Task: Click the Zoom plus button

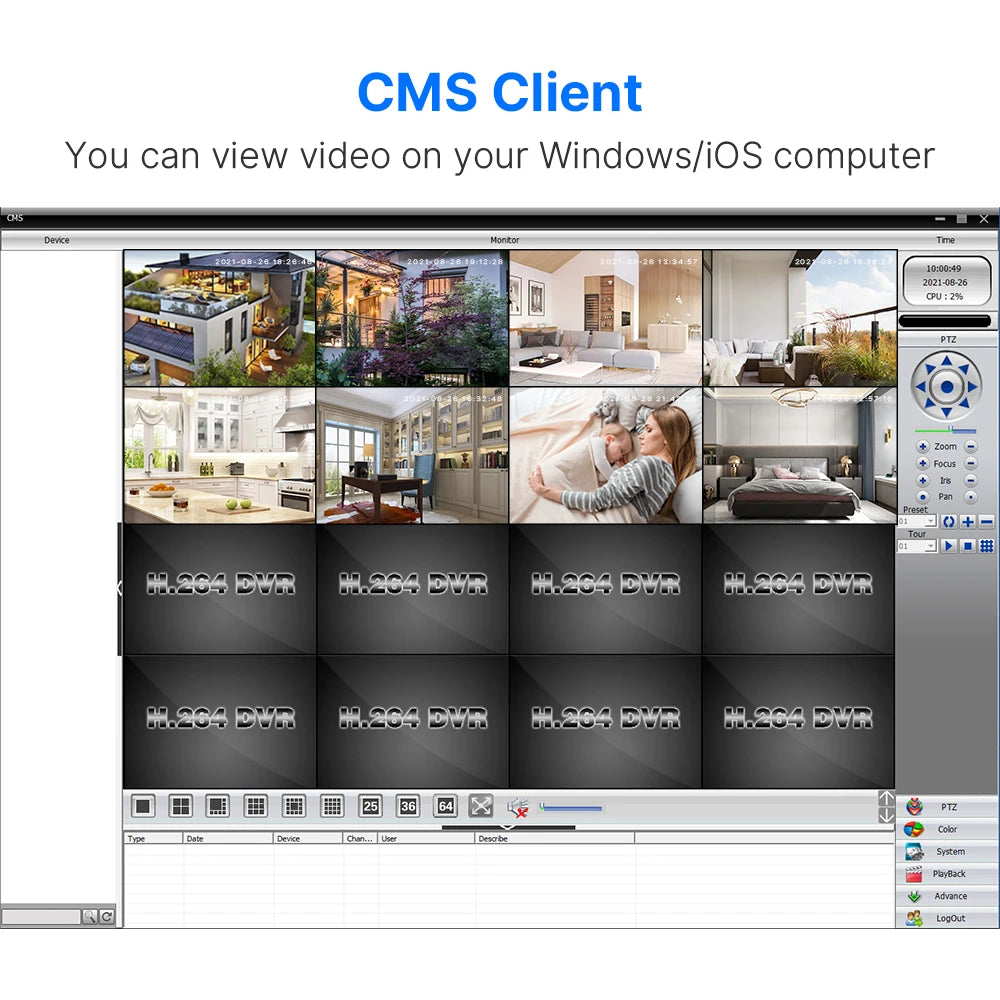Action: 922,447
